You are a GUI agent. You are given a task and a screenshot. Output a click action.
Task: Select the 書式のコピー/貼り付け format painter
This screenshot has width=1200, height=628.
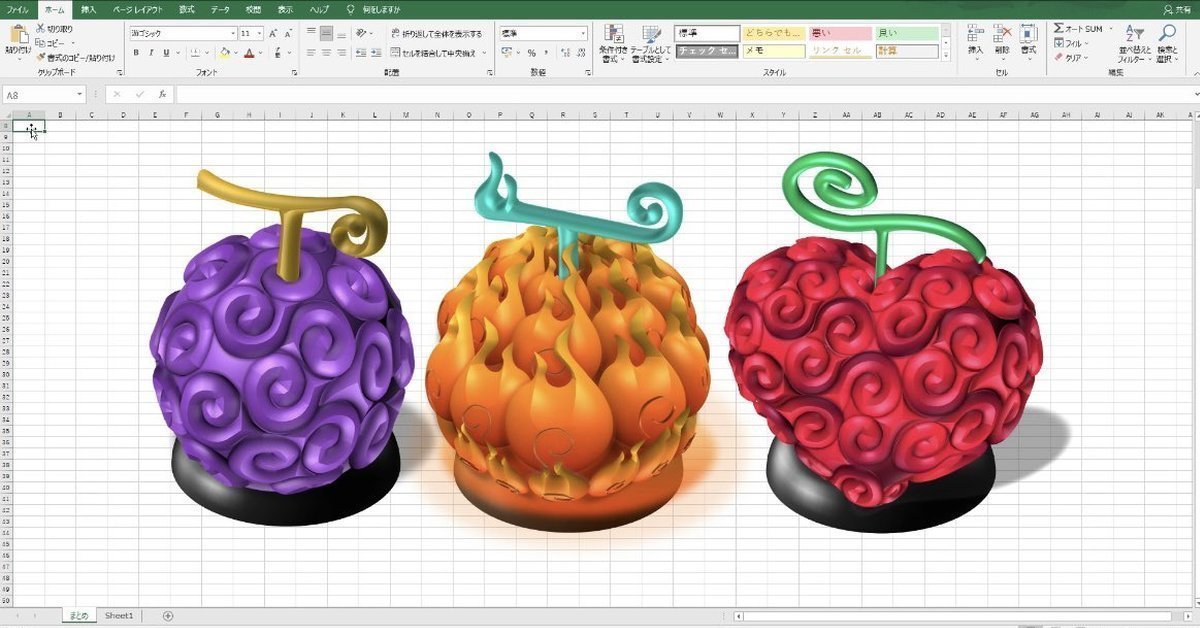point(74,57)
